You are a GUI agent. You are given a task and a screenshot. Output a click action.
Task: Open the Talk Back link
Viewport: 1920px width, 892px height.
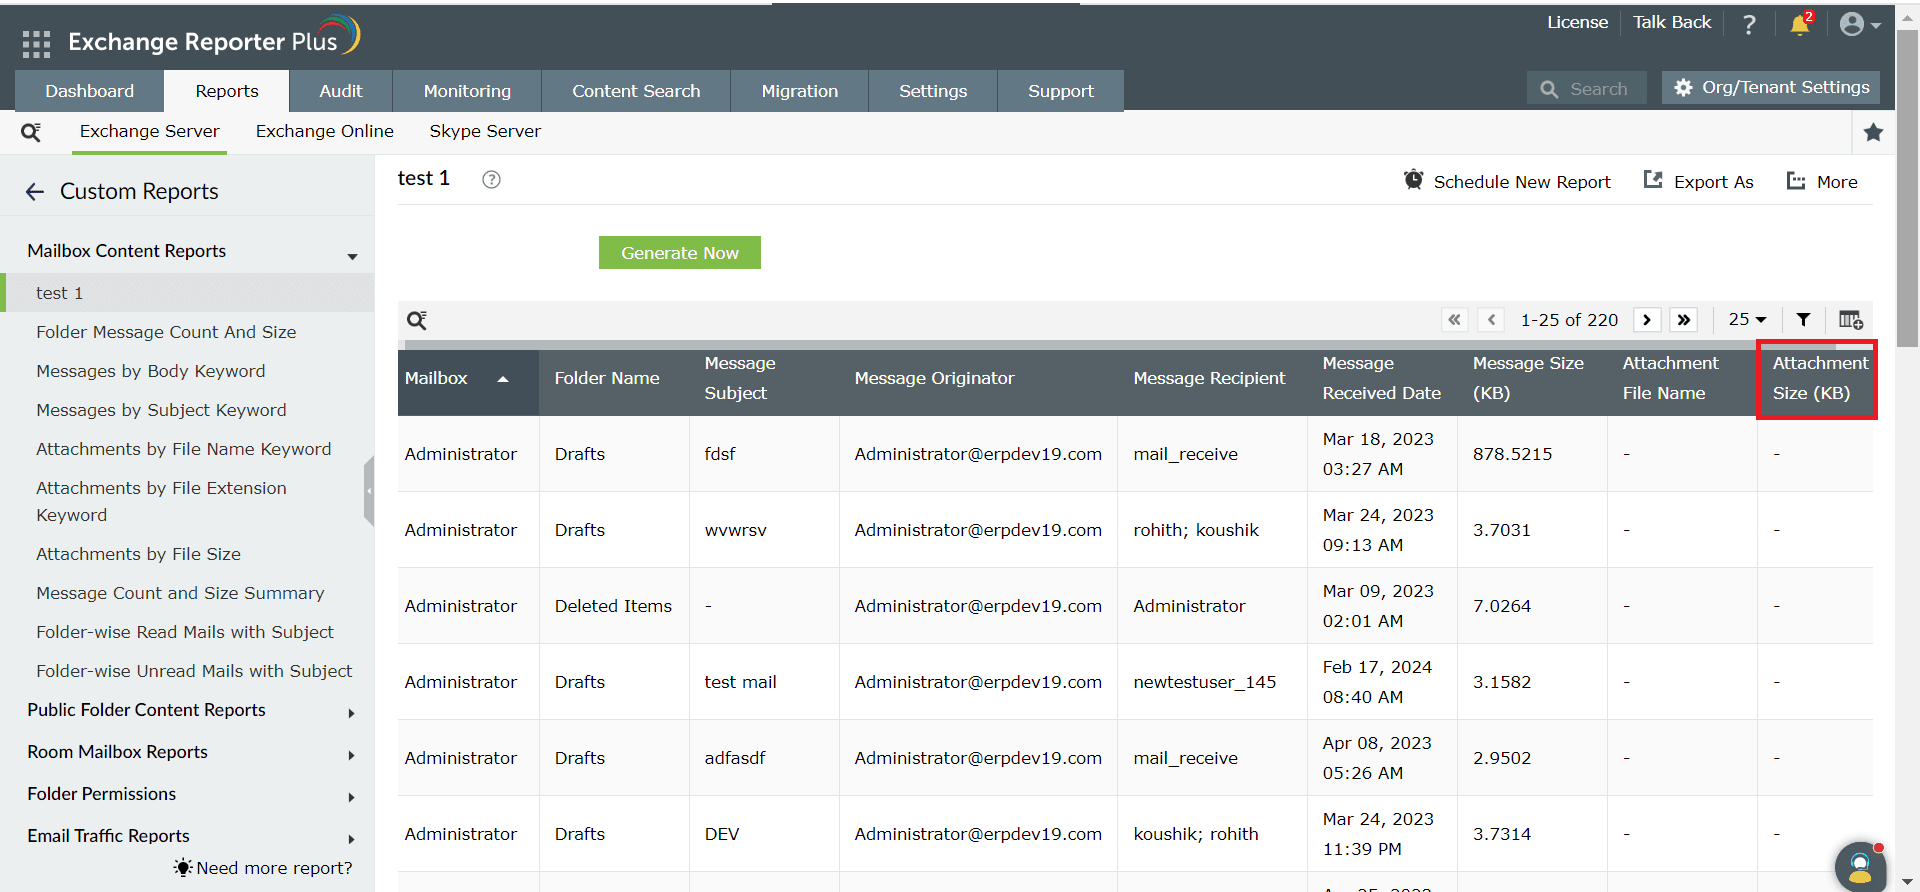pyautogui.click(x=1672, y=22)
